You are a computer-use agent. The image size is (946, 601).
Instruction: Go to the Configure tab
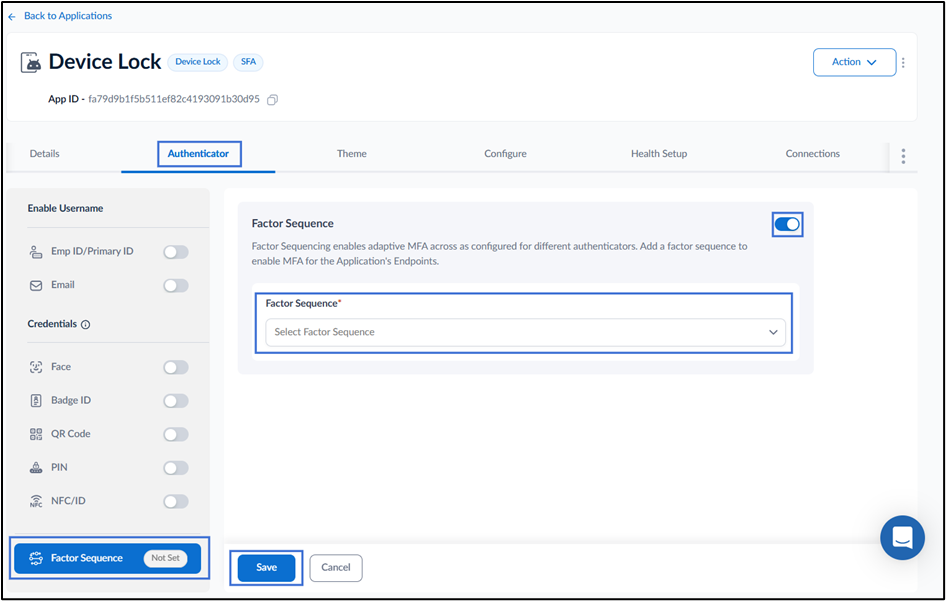point(505,154)
